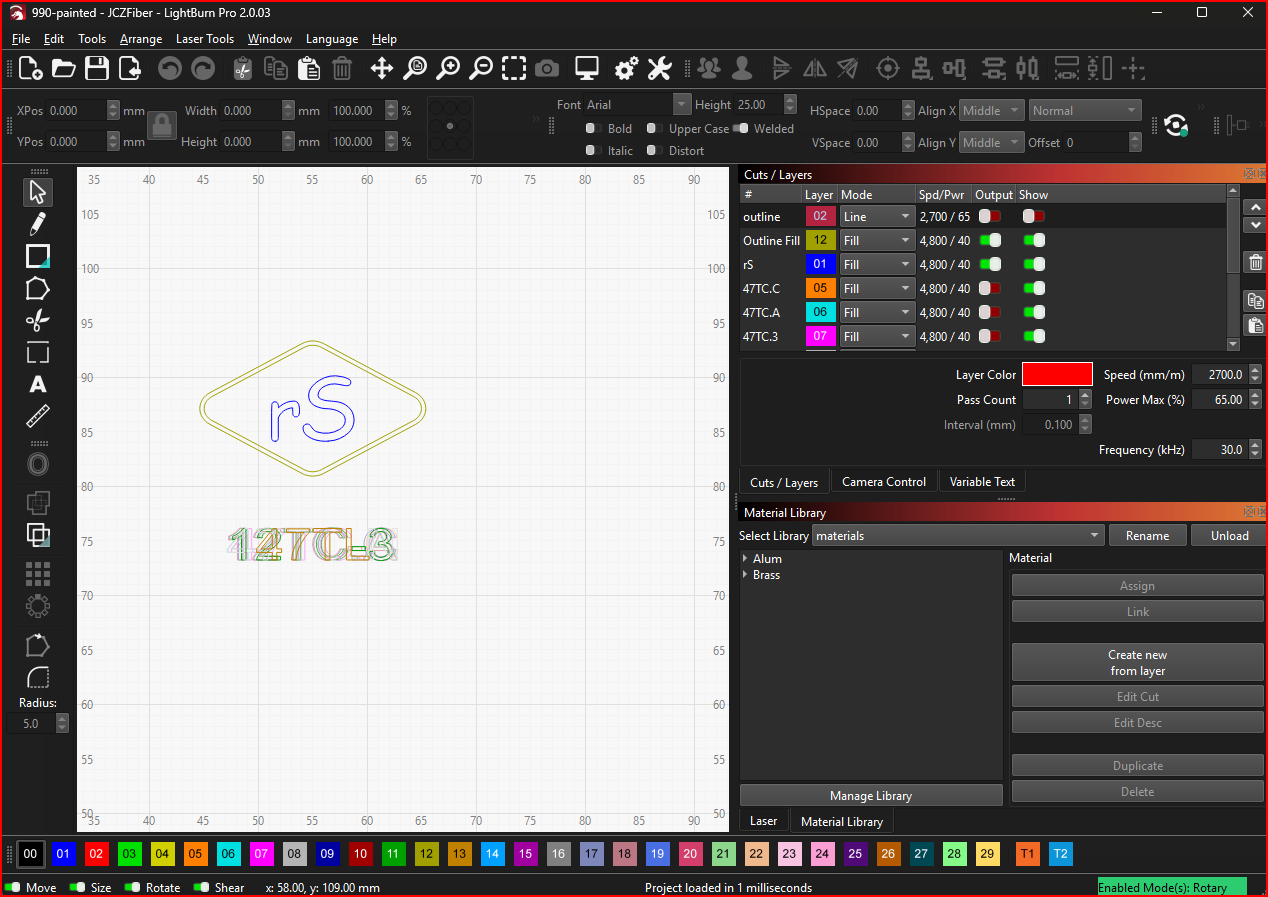Viewport: 1268px width, 897px height.
Task: Open a project with the folder icon
Action: pyautogui.click(x=64, y=68)
